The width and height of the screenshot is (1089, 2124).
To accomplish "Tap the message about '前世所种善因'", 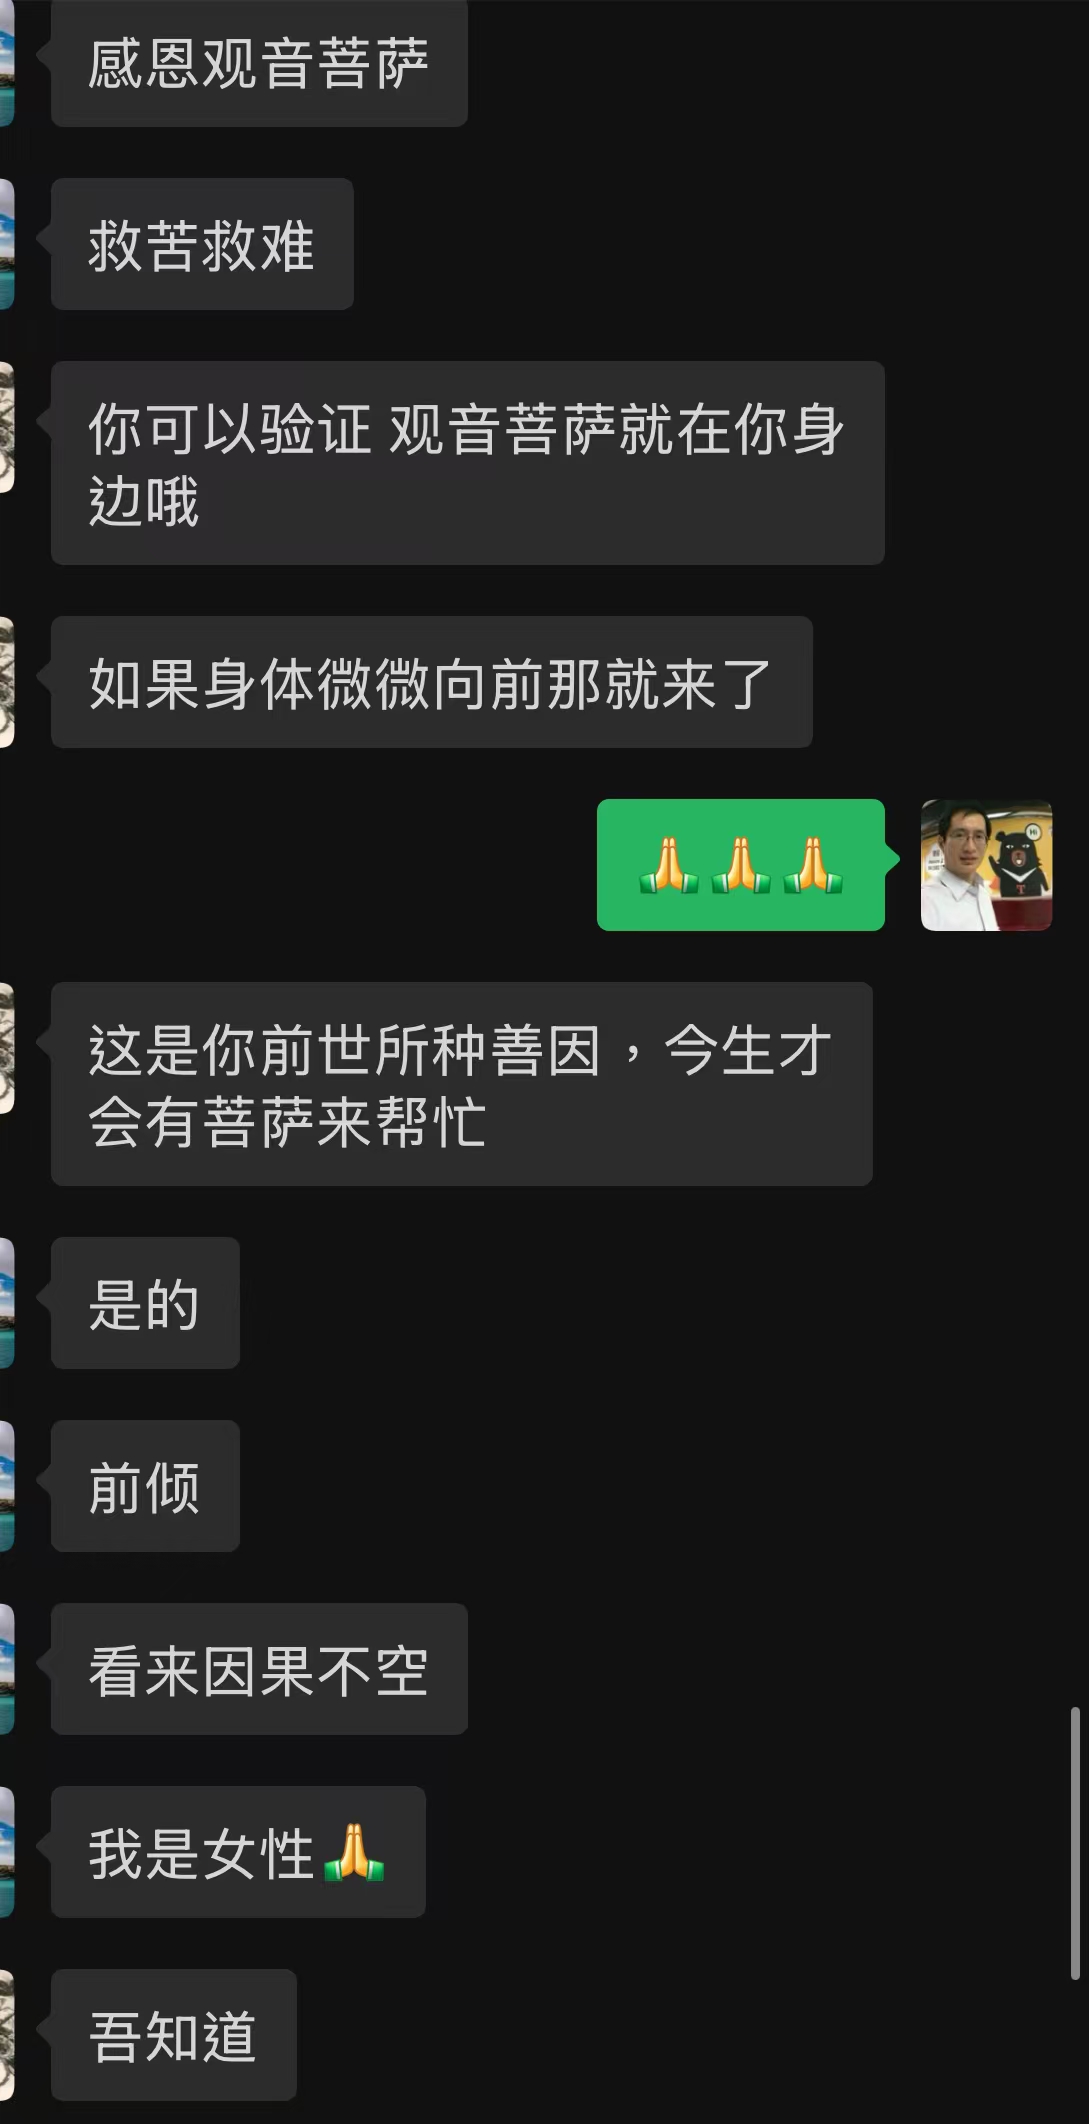I will coord(462,1084).
